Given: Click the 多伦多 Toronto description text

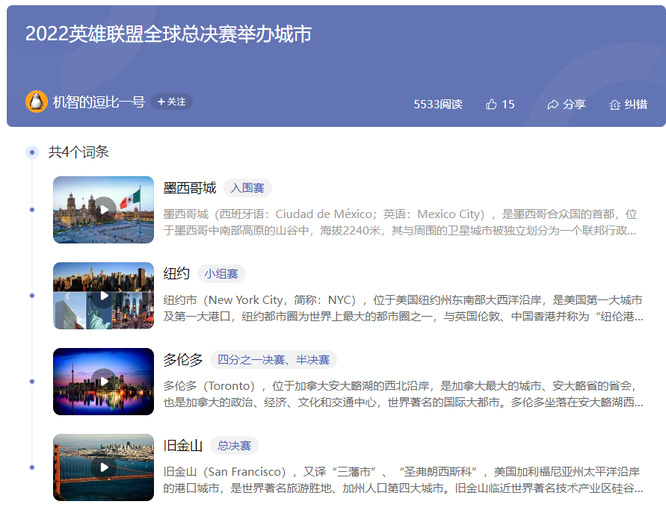Looking at the screenshot, I should click(403, 394).
